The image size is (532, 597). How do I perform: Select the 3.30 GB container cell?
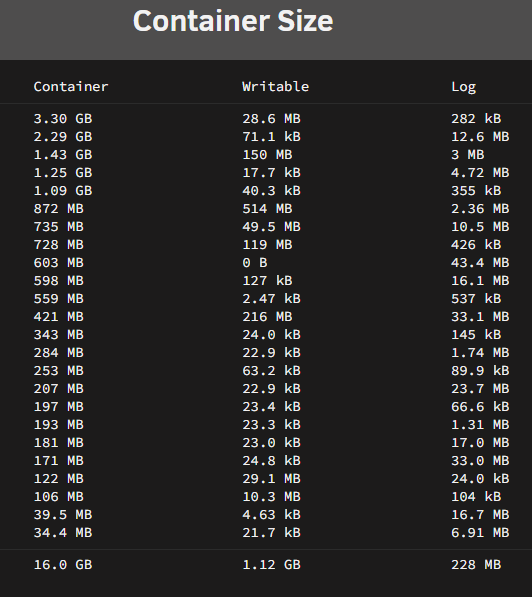point(63,119)
